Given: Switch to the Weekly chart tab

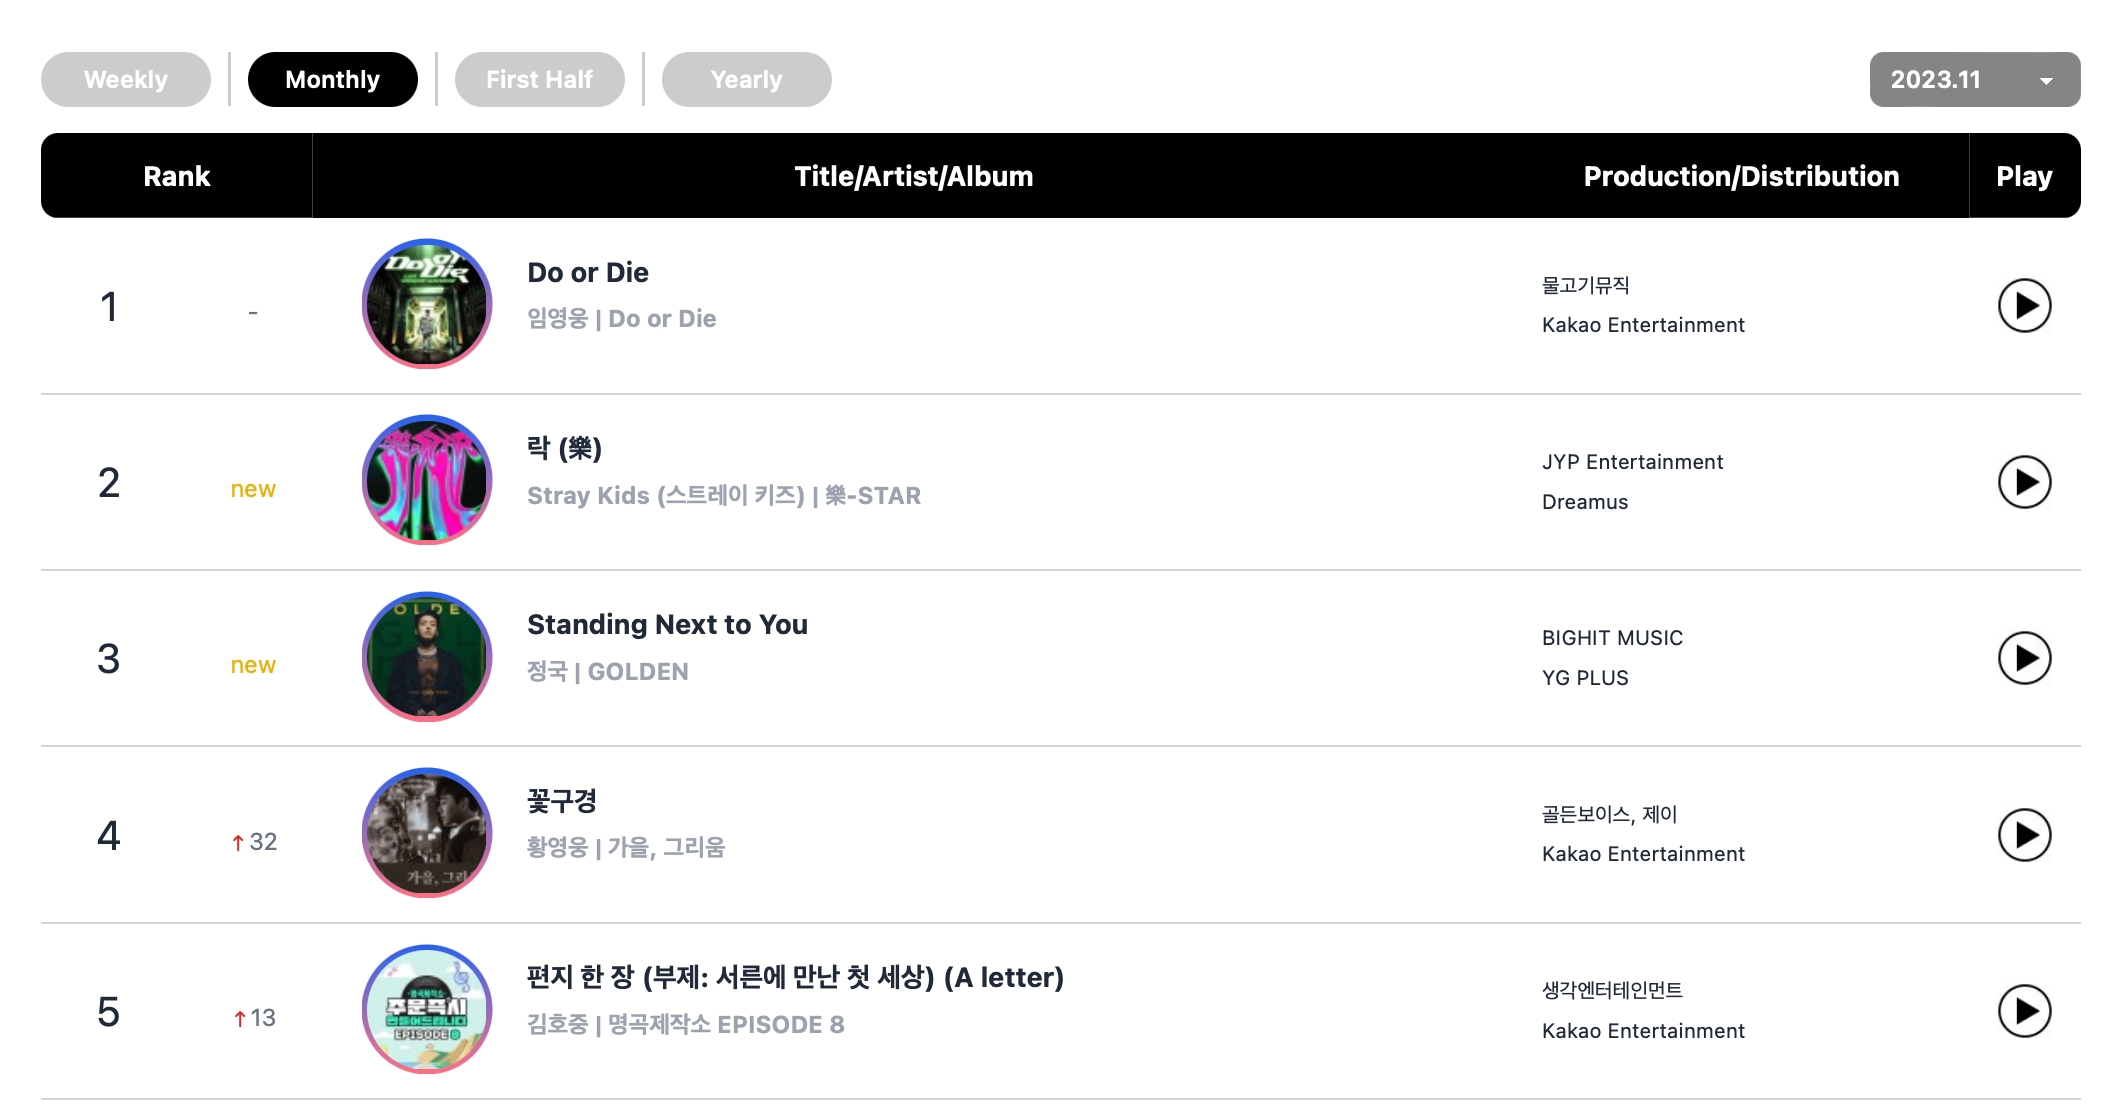Looking at the screenshot, I should pyautogui.click(x=126, y=80).
